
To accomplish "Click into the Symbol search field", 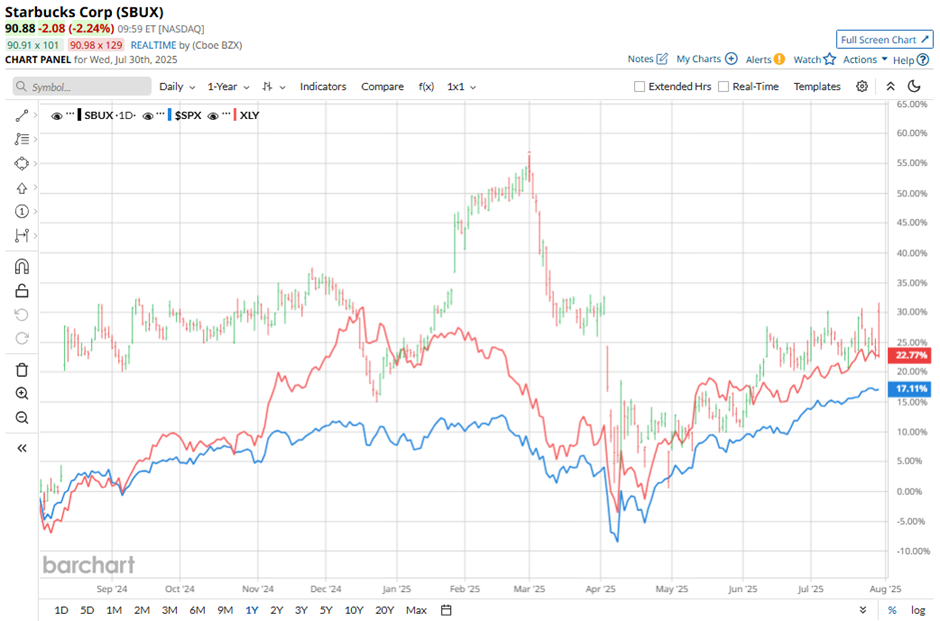I will click(x=82, y=86).
